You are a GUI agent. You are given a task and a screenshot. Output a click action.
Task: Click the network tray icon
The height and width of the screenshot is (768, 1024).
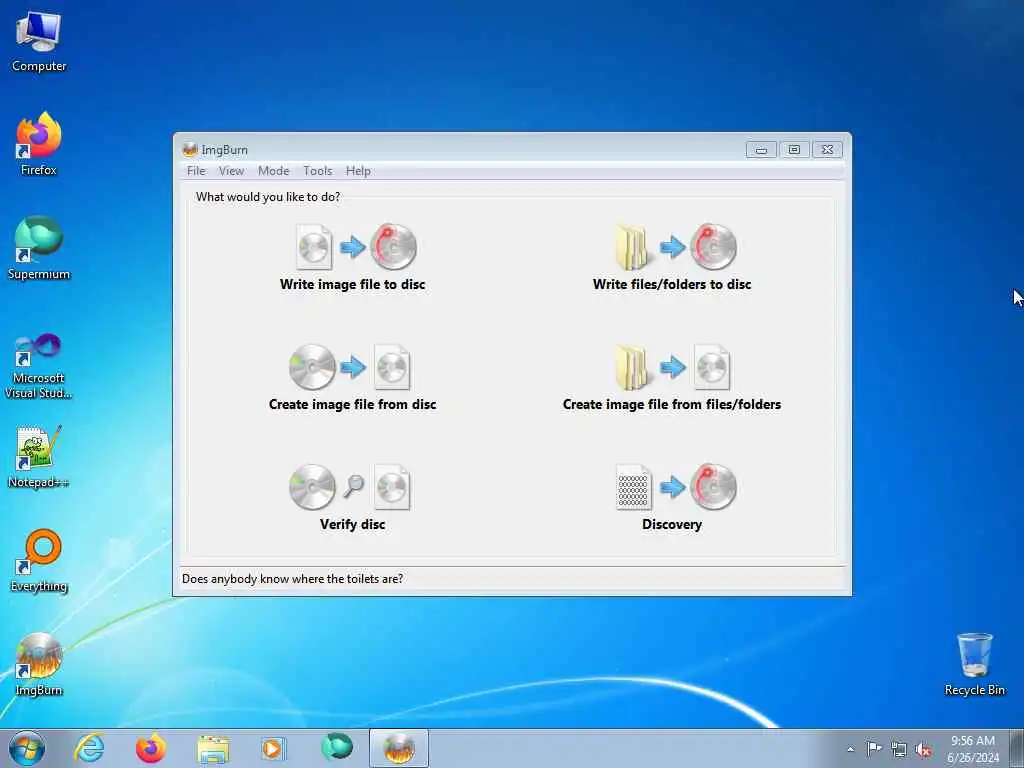click(899, 749)
